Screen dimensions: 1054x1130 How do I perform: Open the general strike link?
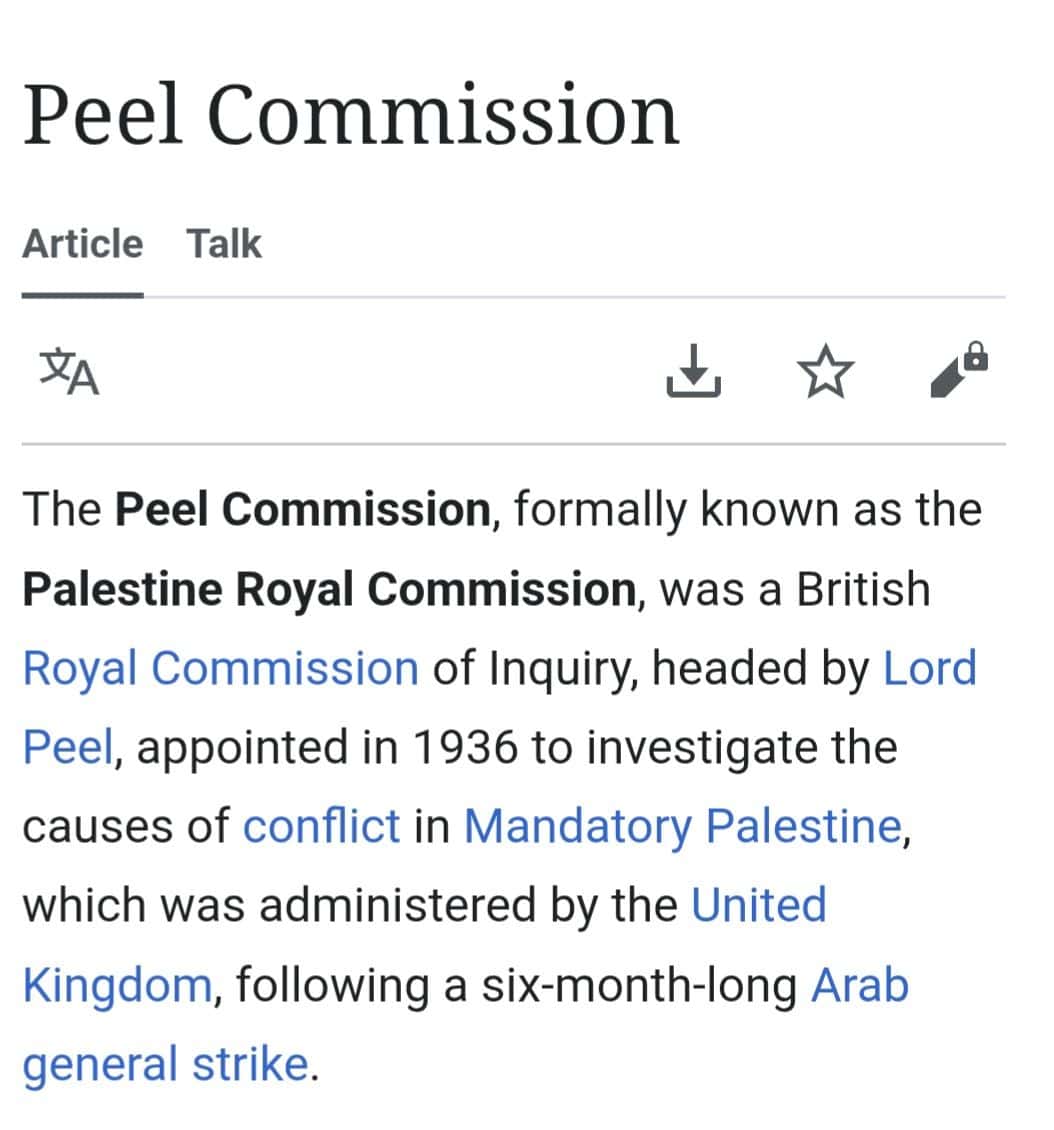[166, 1064]
